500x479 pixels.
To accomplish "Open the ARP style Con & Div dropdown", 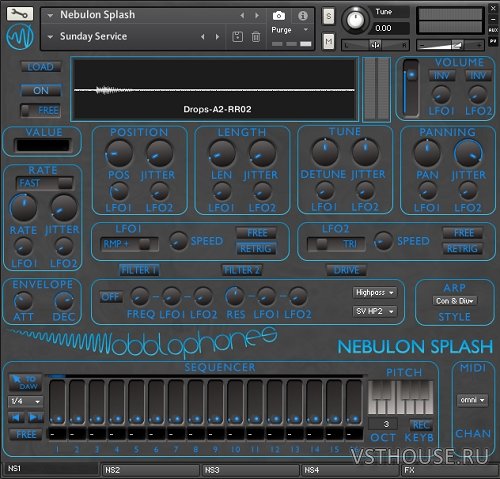I will click(x=455, y=301).
